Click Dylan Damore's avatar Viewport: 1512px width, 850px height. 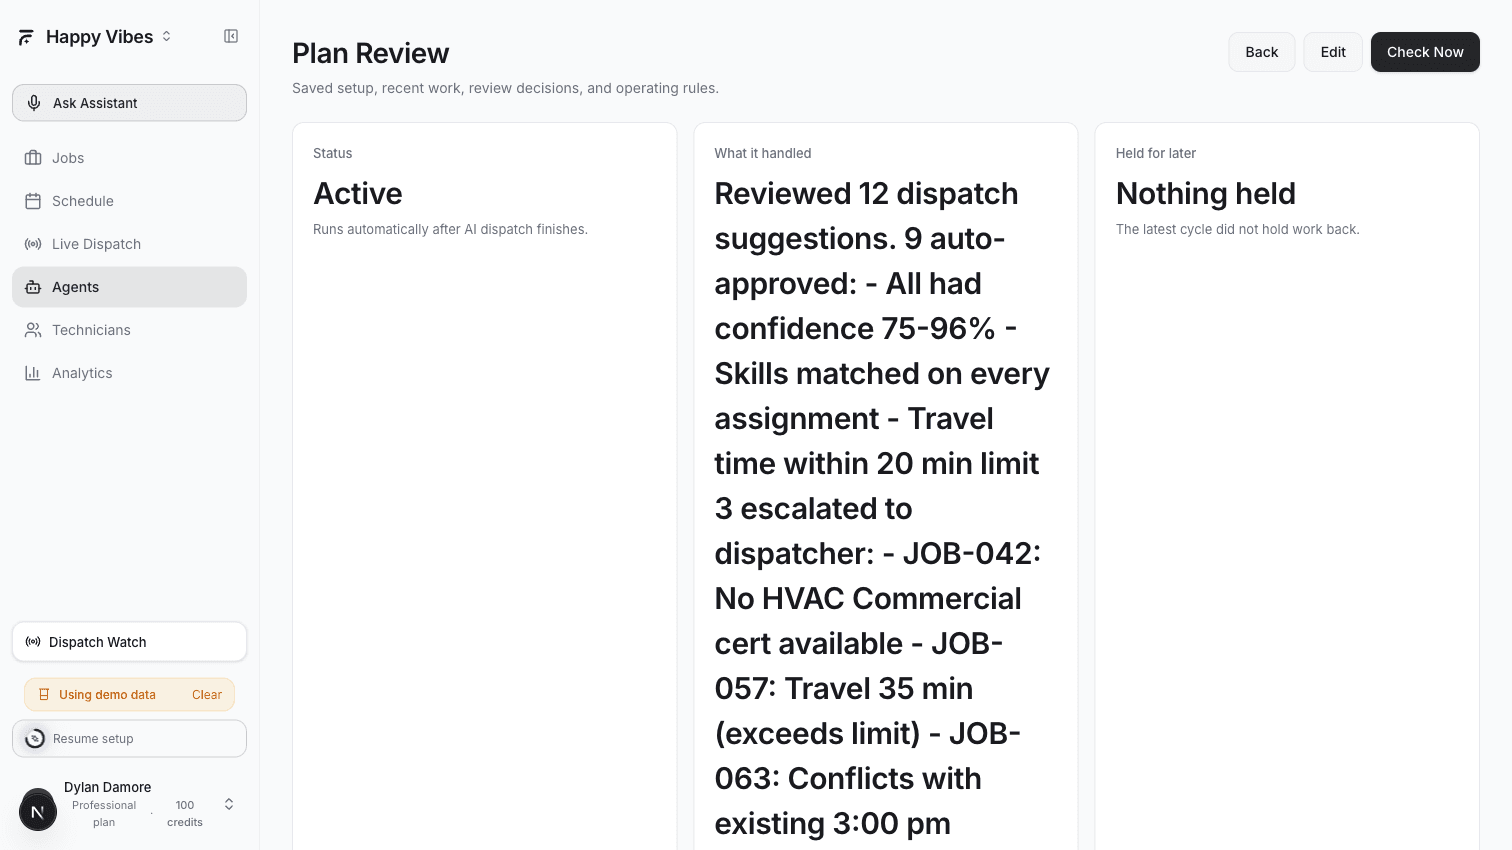[38, 809]
